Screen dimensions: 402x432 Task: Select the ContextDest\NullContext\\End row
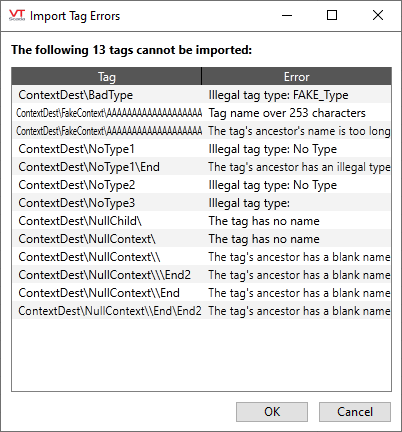coord(201,293)
